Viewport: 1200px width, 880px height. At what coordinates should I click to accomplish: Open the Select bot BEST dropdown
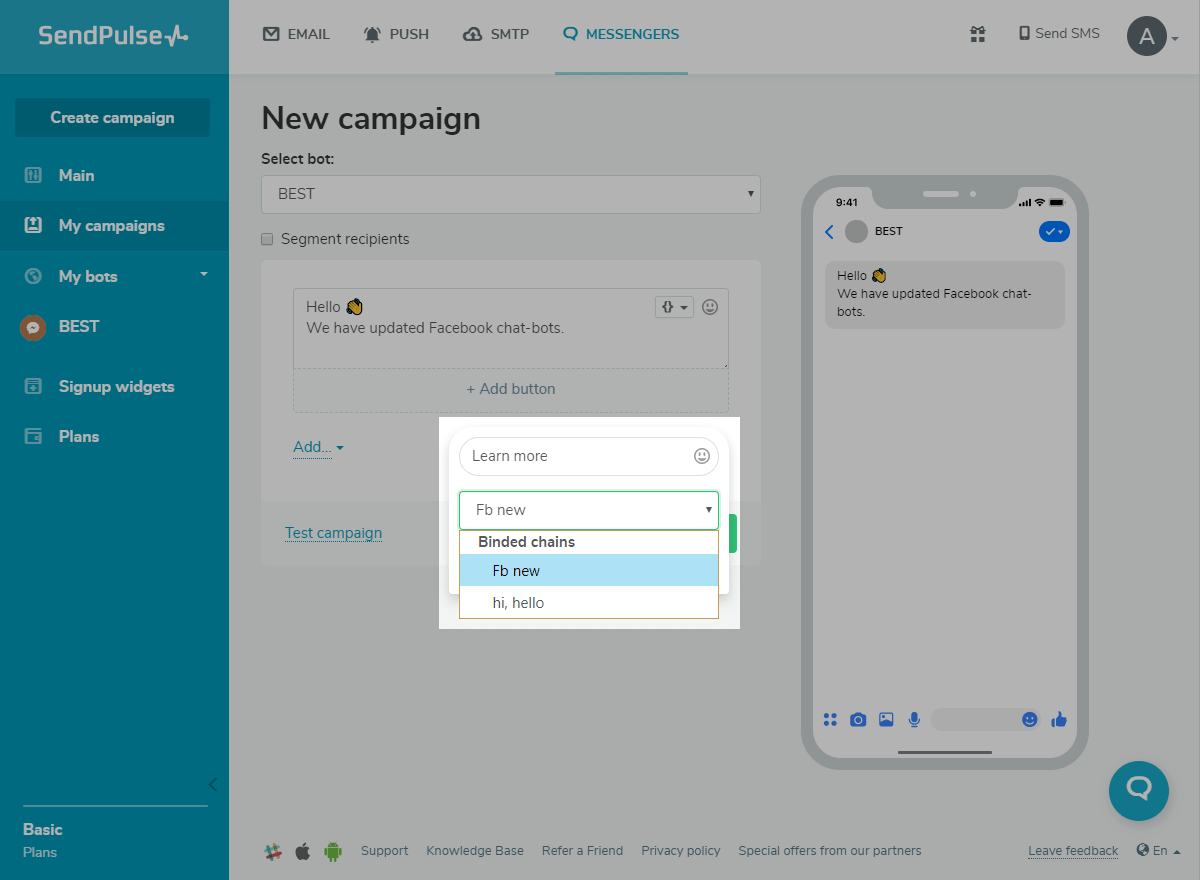click(x=511, y=194)
